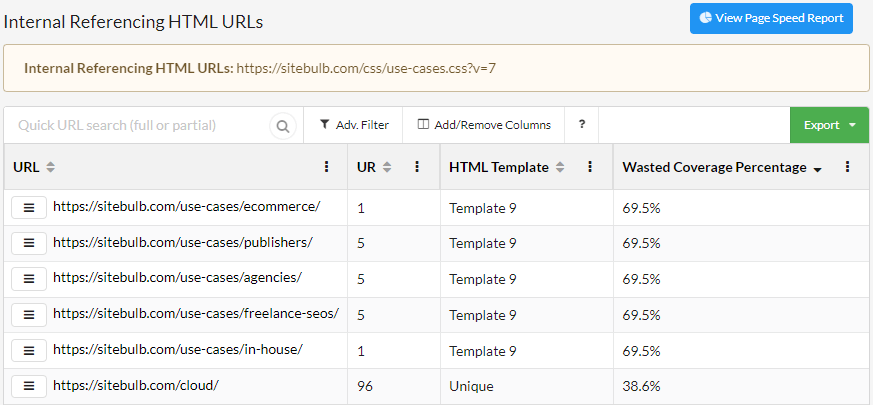Open URL column three-dot options menu
The image size is (873, 405).
(326, 167)
